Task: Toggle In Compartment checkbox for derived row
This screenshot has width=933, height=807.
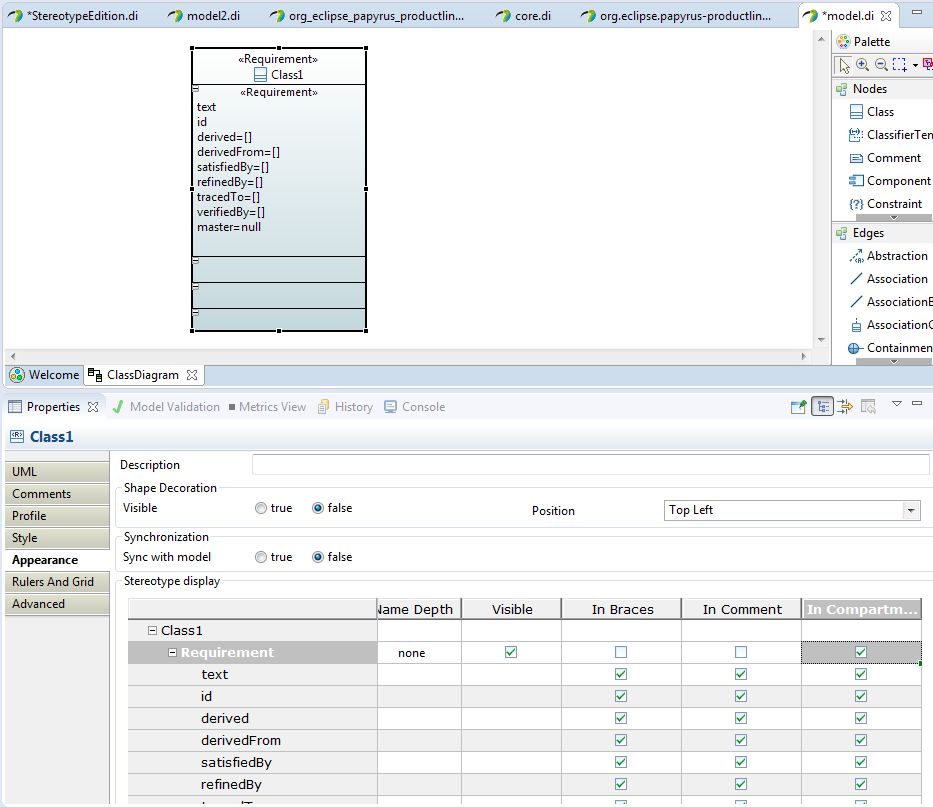Action: (861, 718)
